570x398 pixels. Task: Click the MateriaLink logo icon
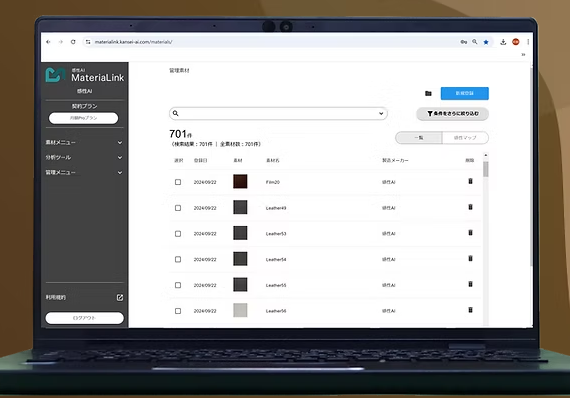point(55,75)
